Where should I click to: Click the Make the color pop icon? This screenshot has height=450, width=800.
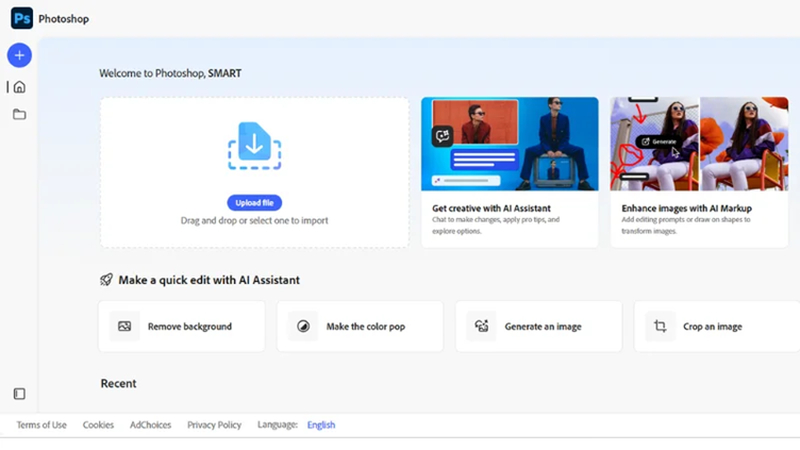pyautogui.click(x=303, y=327)
